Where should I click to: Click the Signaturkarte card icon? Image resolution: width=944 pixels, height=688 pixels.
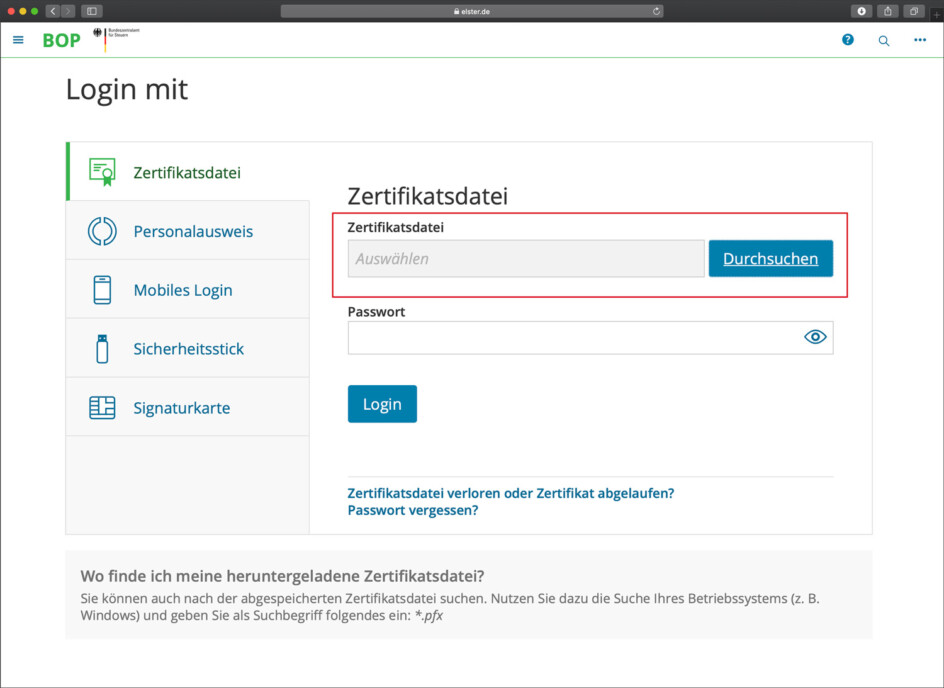point(101,407)
